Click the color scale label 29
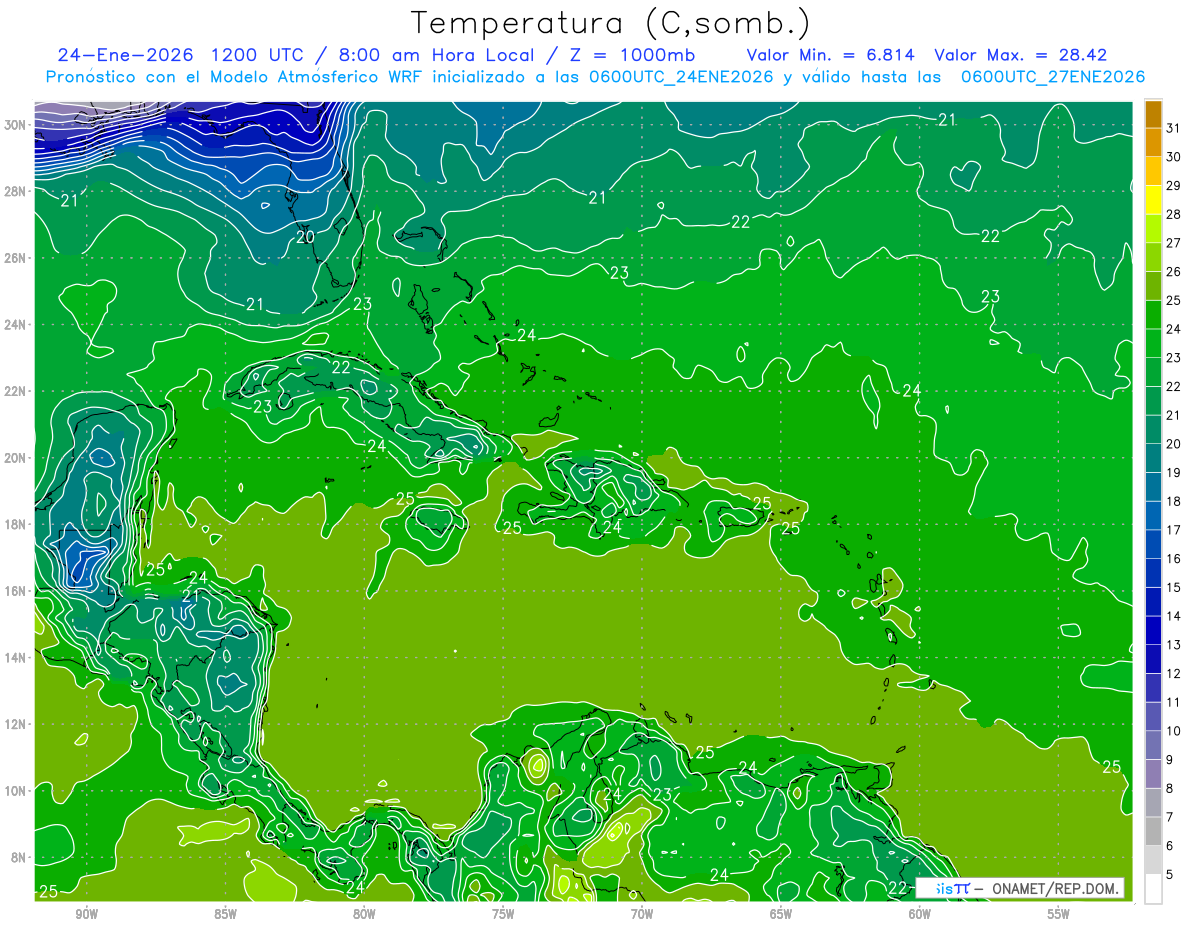 coord(1173,185)
